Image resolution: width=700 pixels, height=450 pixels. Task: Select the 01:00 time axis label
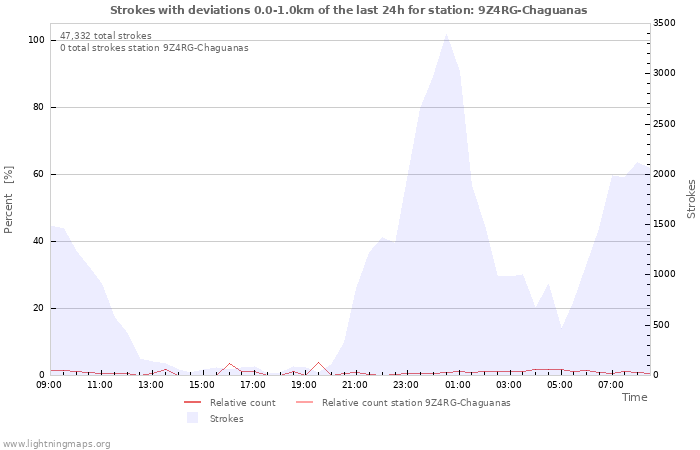point(458,384)
